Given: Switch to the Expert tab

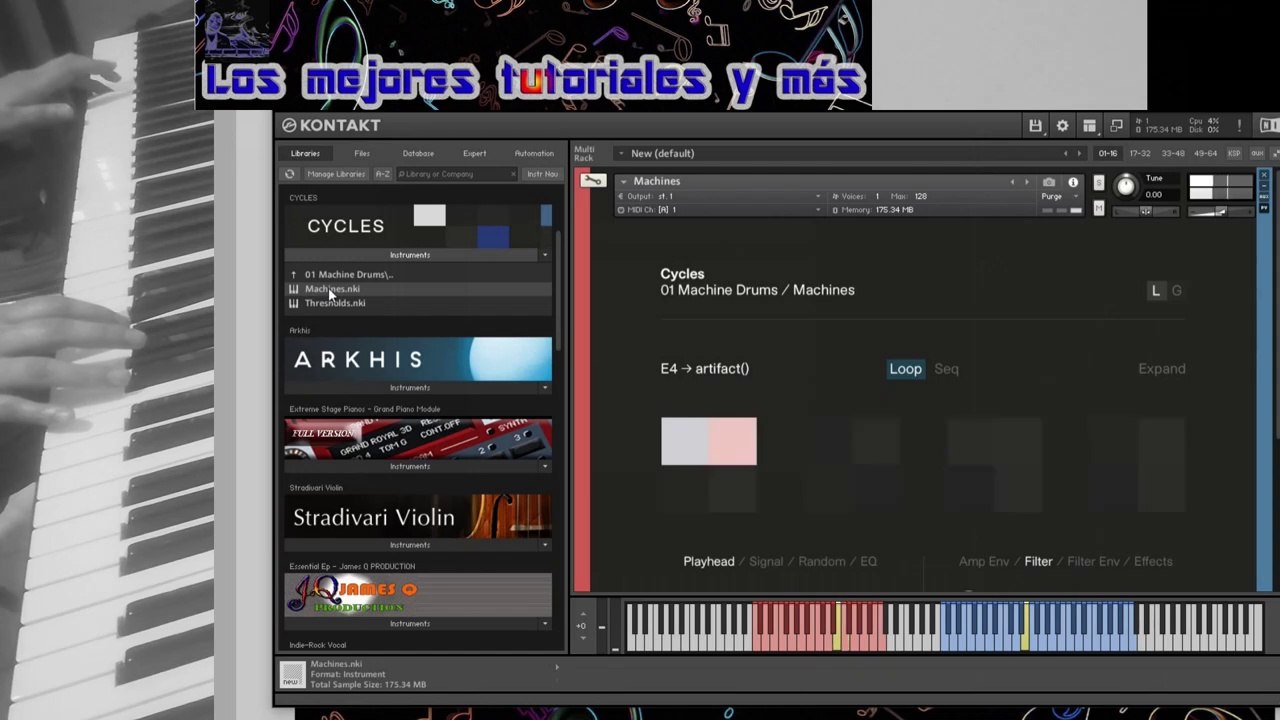Looking at the screenshot, I should [475, 153].
